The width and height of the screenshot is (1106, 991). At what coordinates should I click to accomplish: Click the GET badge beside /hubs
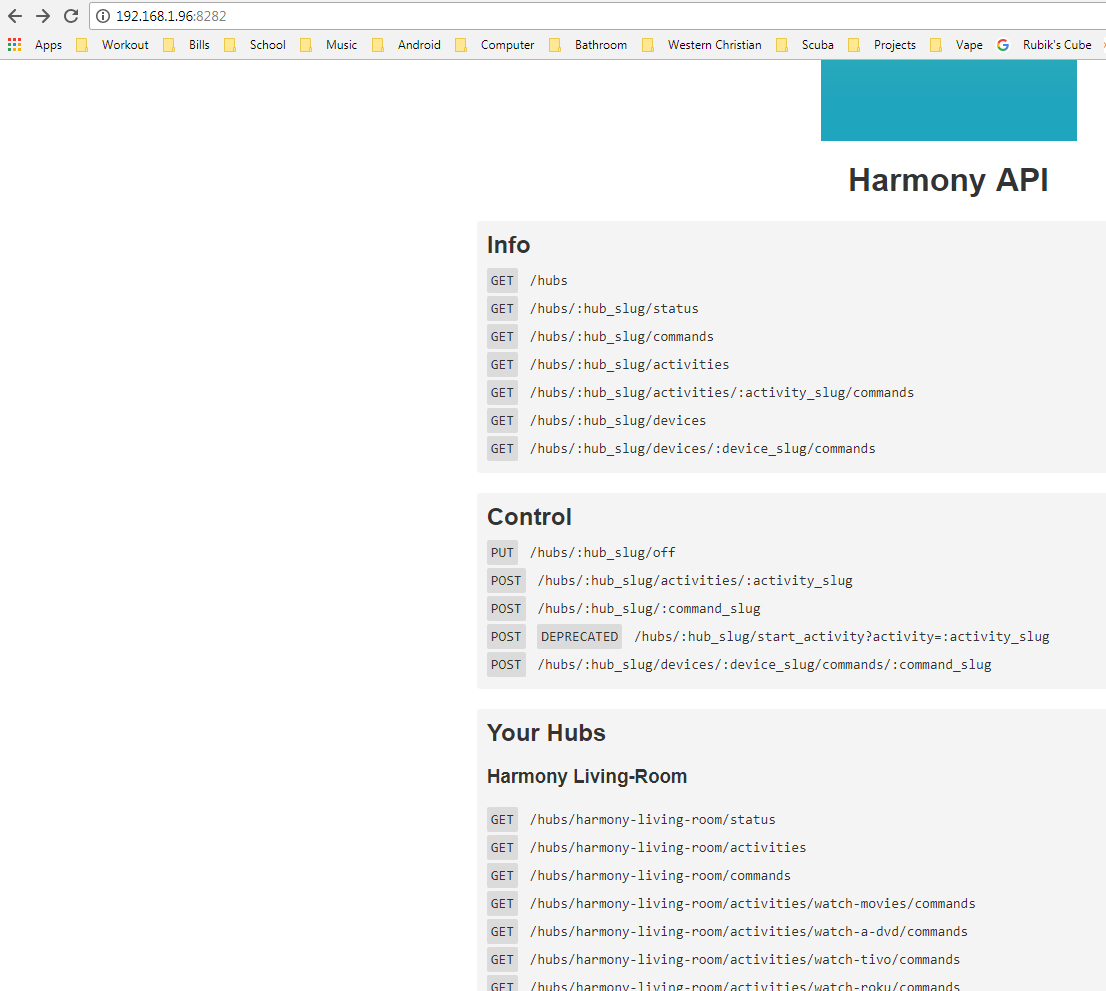click(x=502, y=281)
